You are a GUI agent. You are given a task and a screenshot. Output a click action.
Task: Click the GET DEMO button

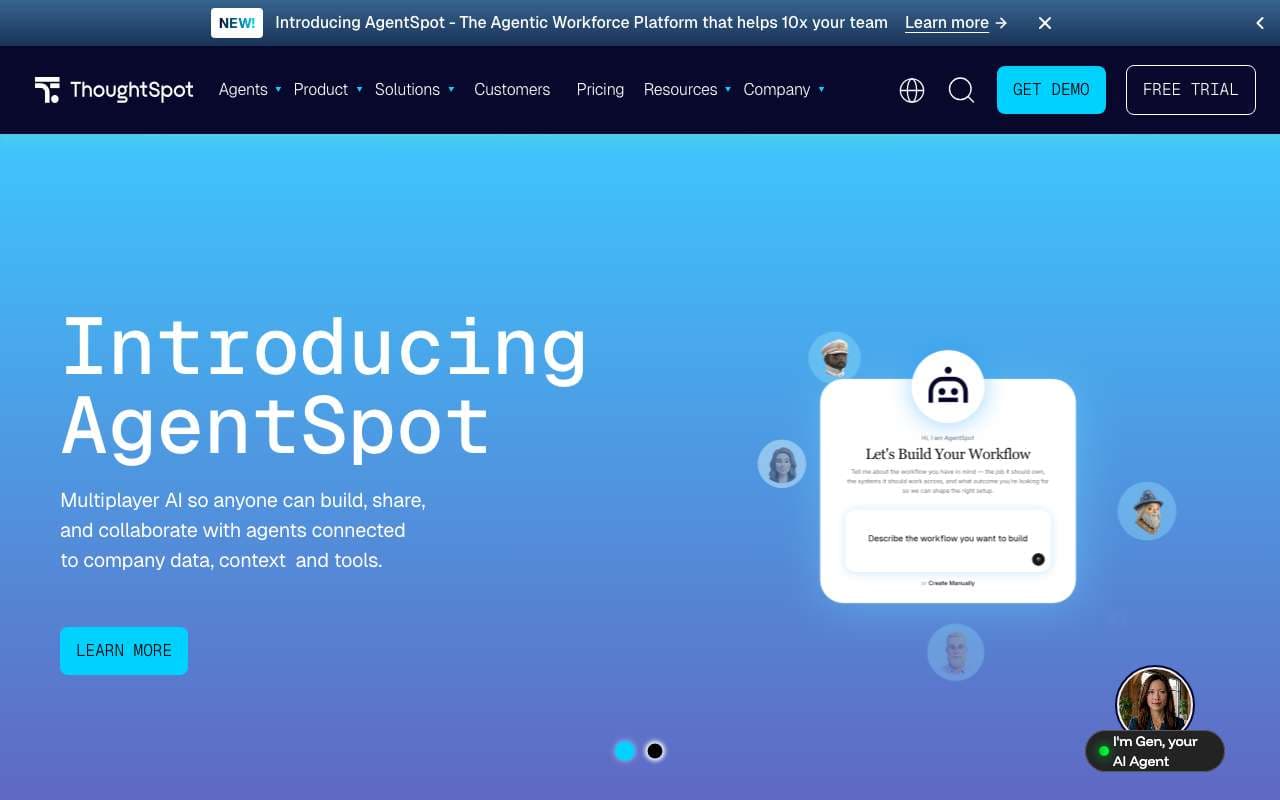[x=1051, y=90]
